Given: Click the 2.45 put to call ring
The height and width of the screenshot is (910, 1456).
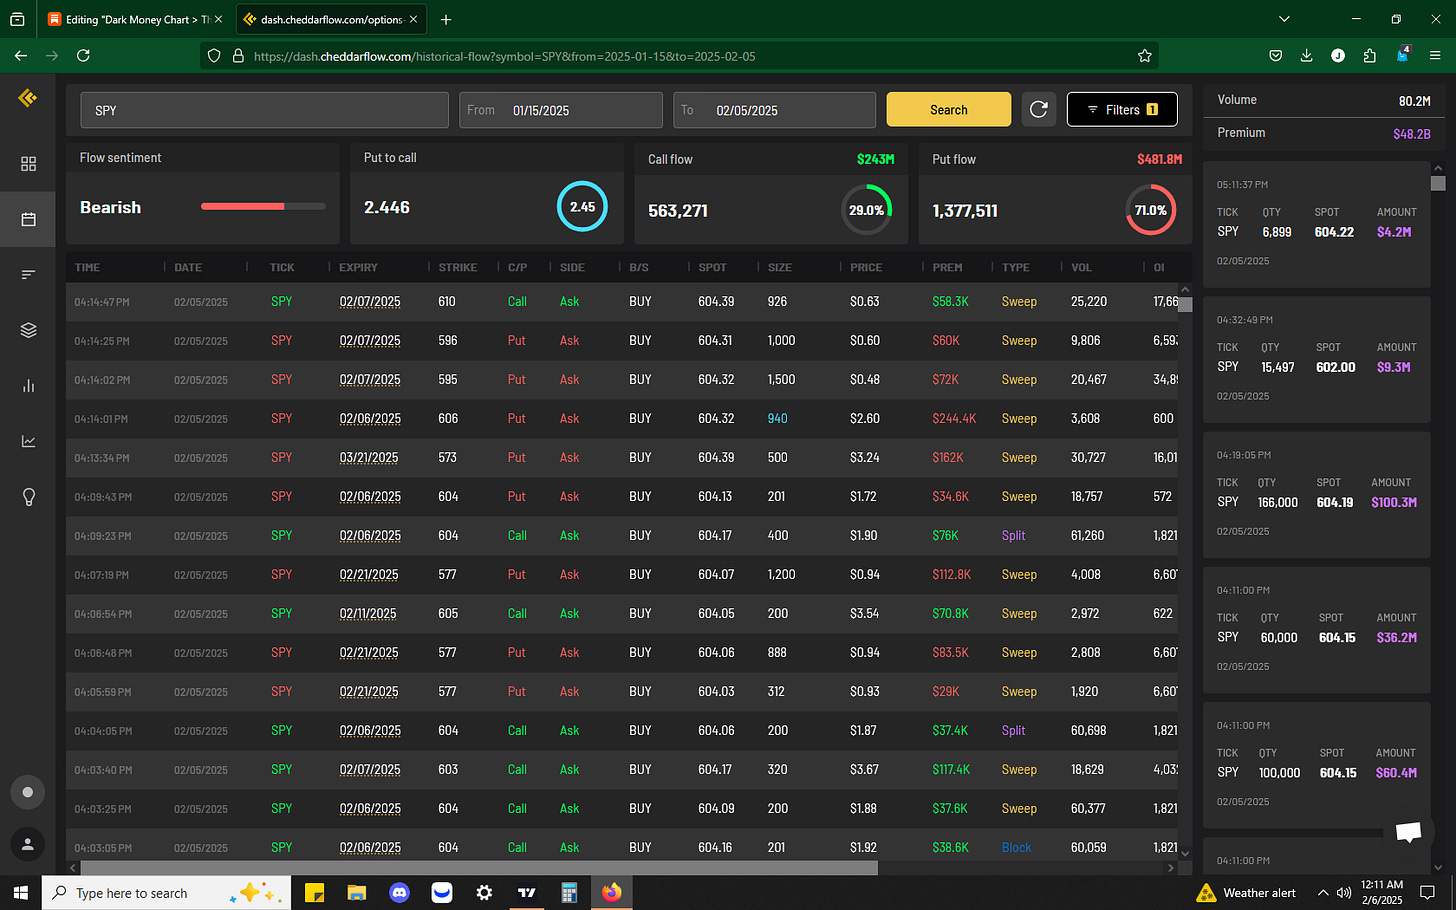Looking at the screenshot, I should point(582,207).
